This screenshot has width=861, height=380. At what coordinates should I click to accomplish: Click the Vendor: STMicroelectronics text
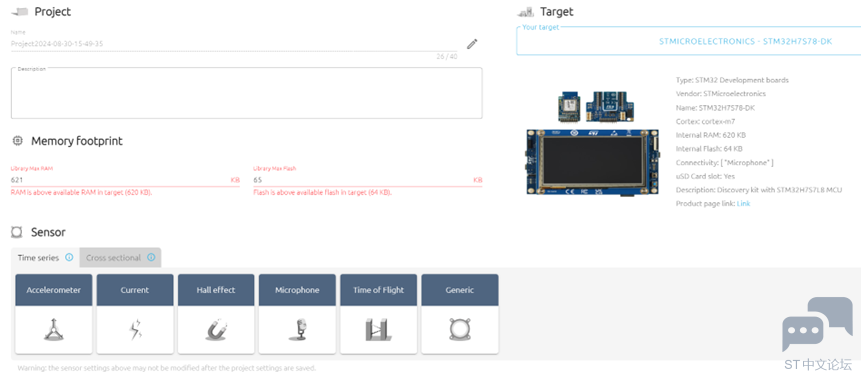pos(720,94)
